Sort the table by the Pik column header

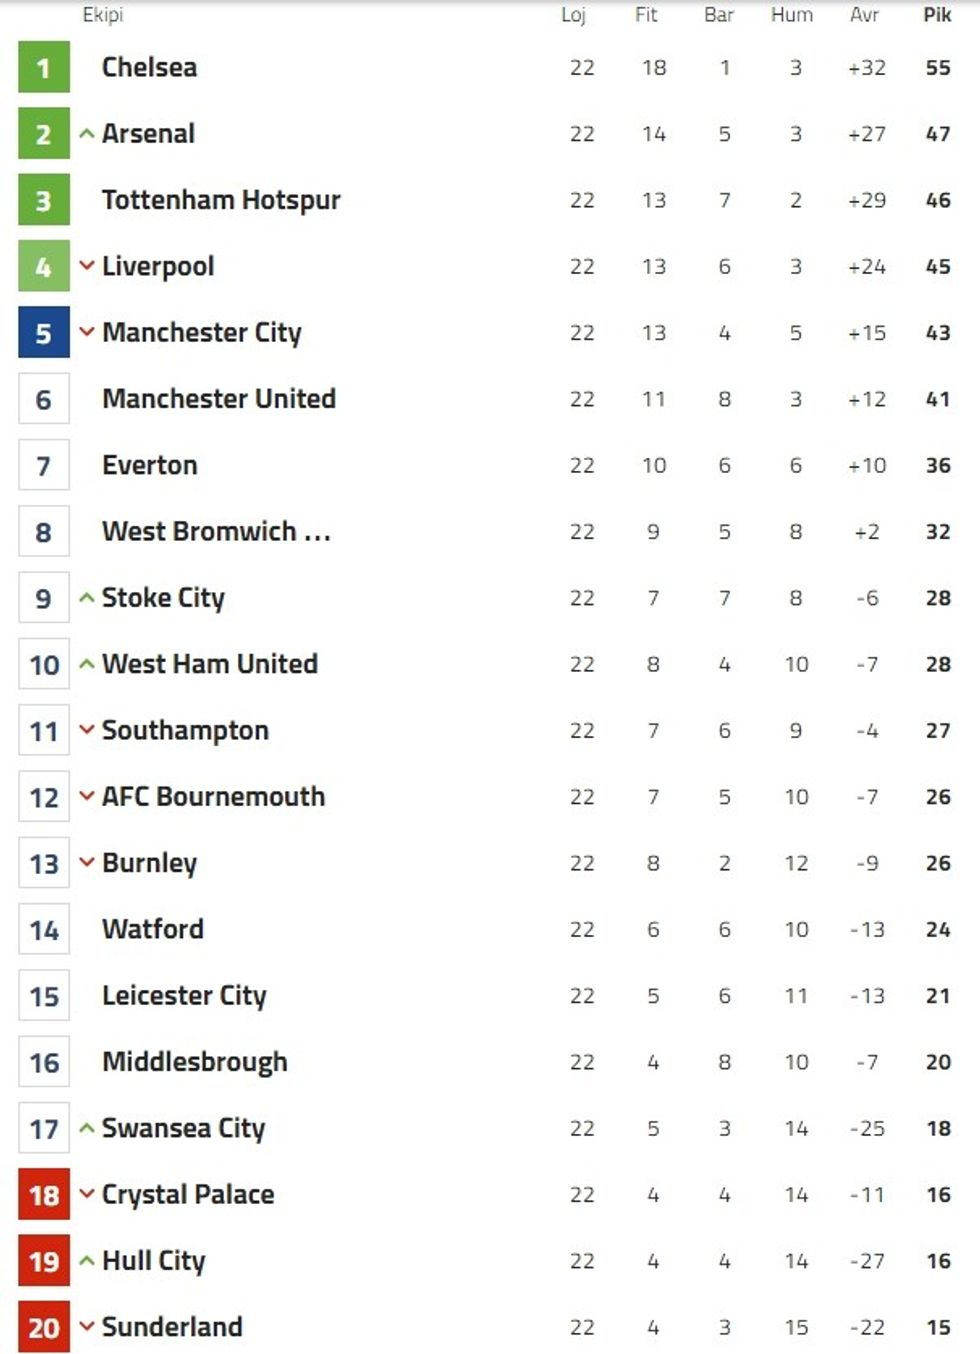[937, 14]
